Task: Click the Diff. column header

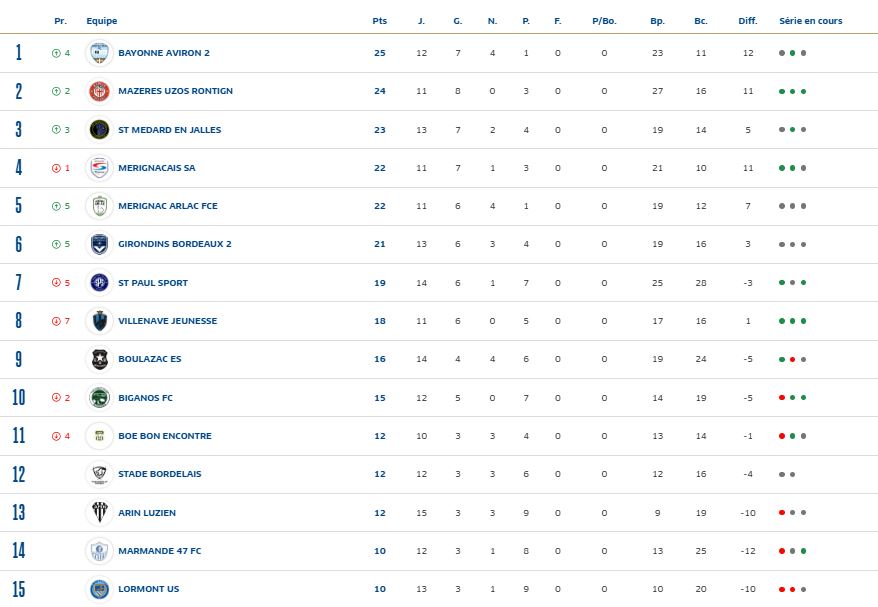Action: click(748, 21)
